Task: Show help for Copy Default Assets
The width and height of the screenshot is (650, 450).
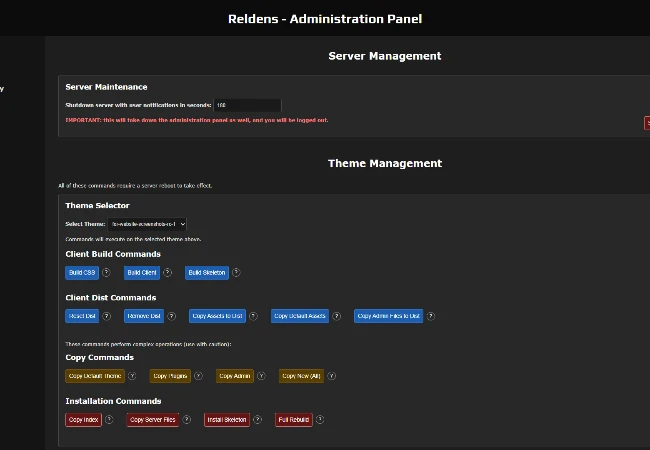Action: coord(336,316)
